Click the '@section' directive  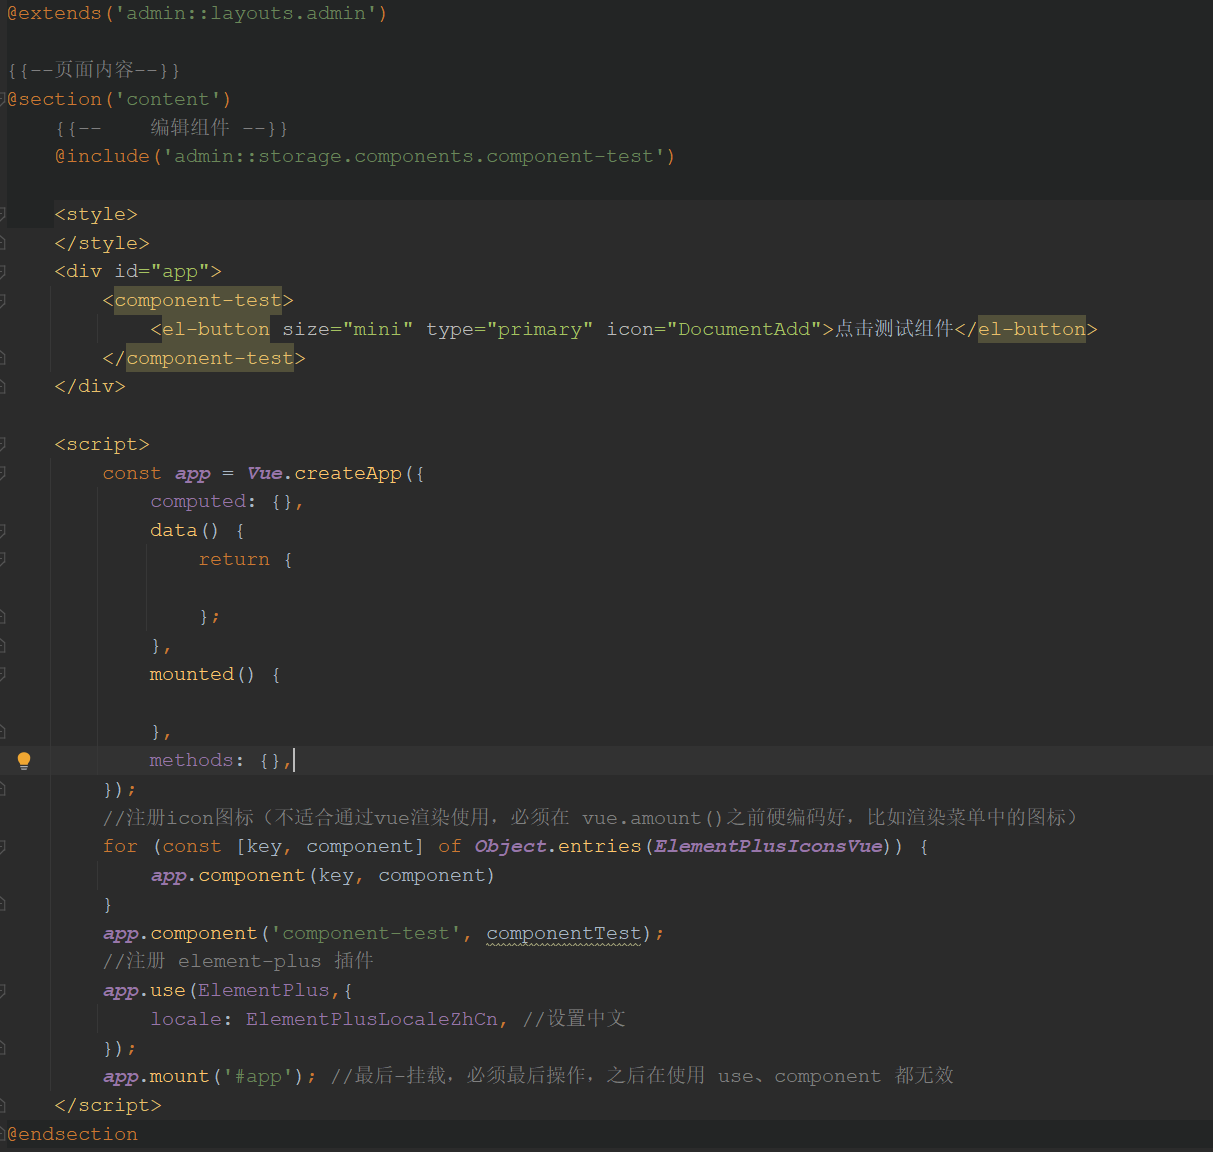coord(54,100)
